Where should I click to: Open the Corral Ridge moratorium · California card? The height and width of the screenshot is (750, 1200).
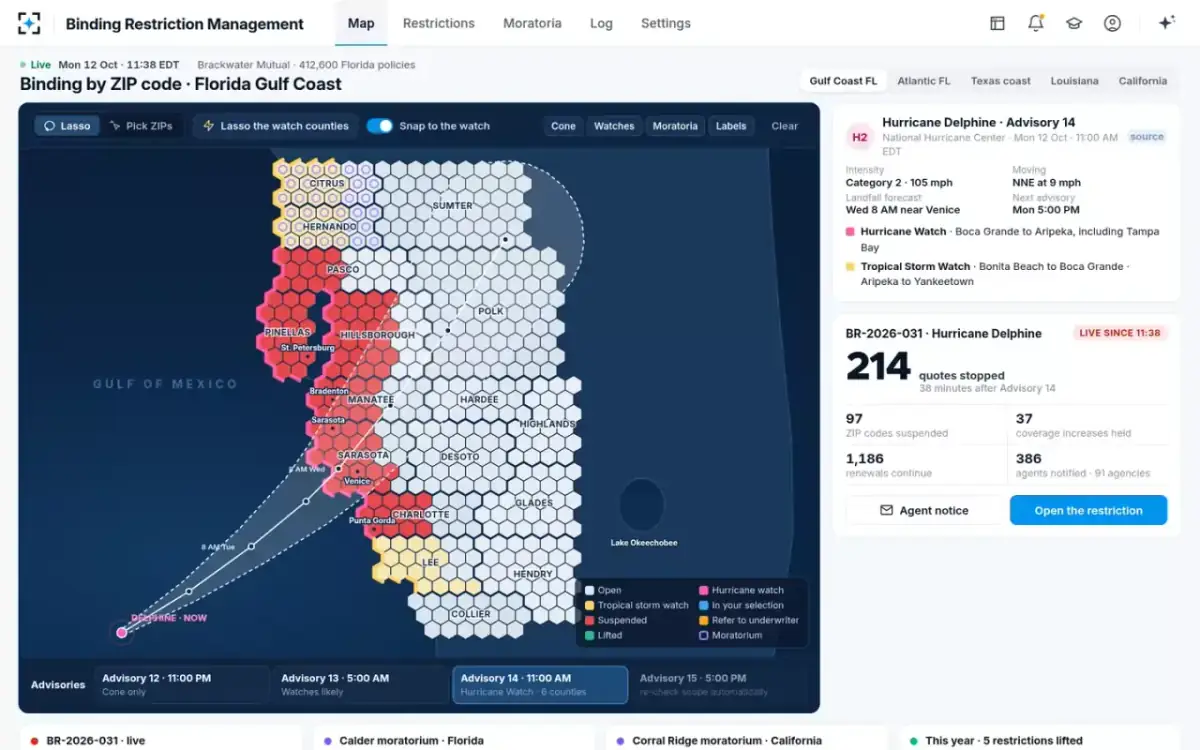tap(748, 739)
